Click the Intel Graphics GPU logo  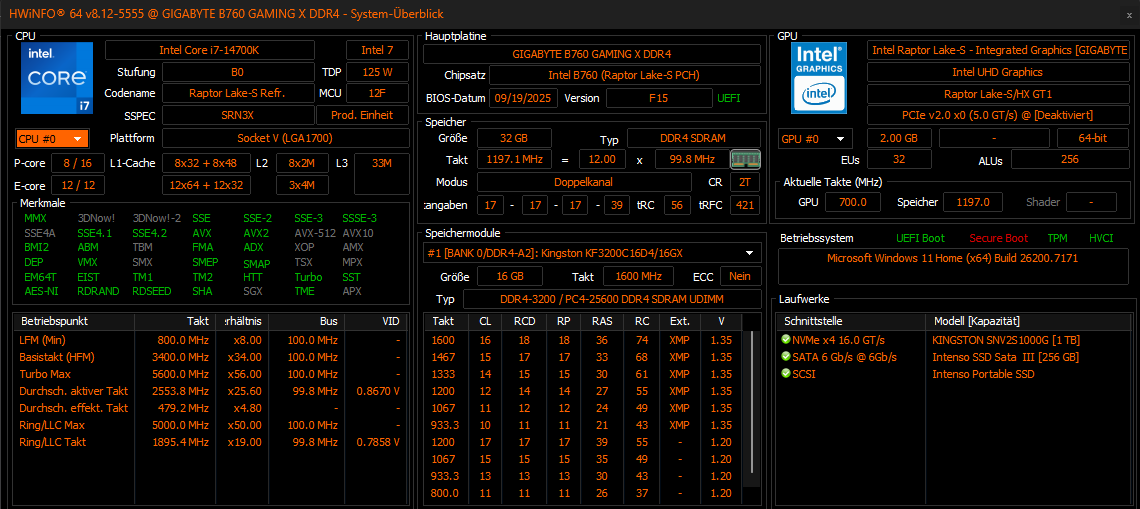819,78
